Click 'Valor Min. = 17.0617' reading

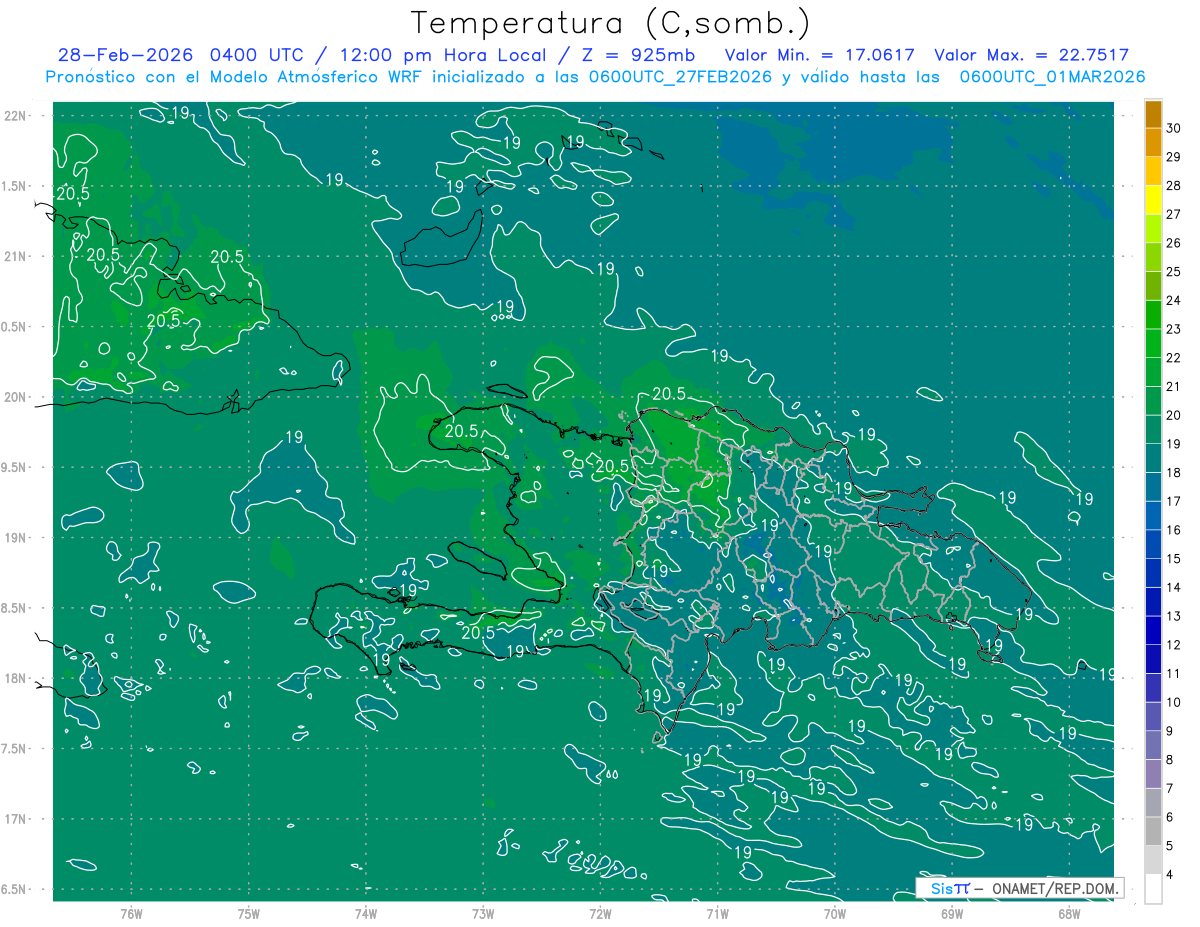(819, 55)
